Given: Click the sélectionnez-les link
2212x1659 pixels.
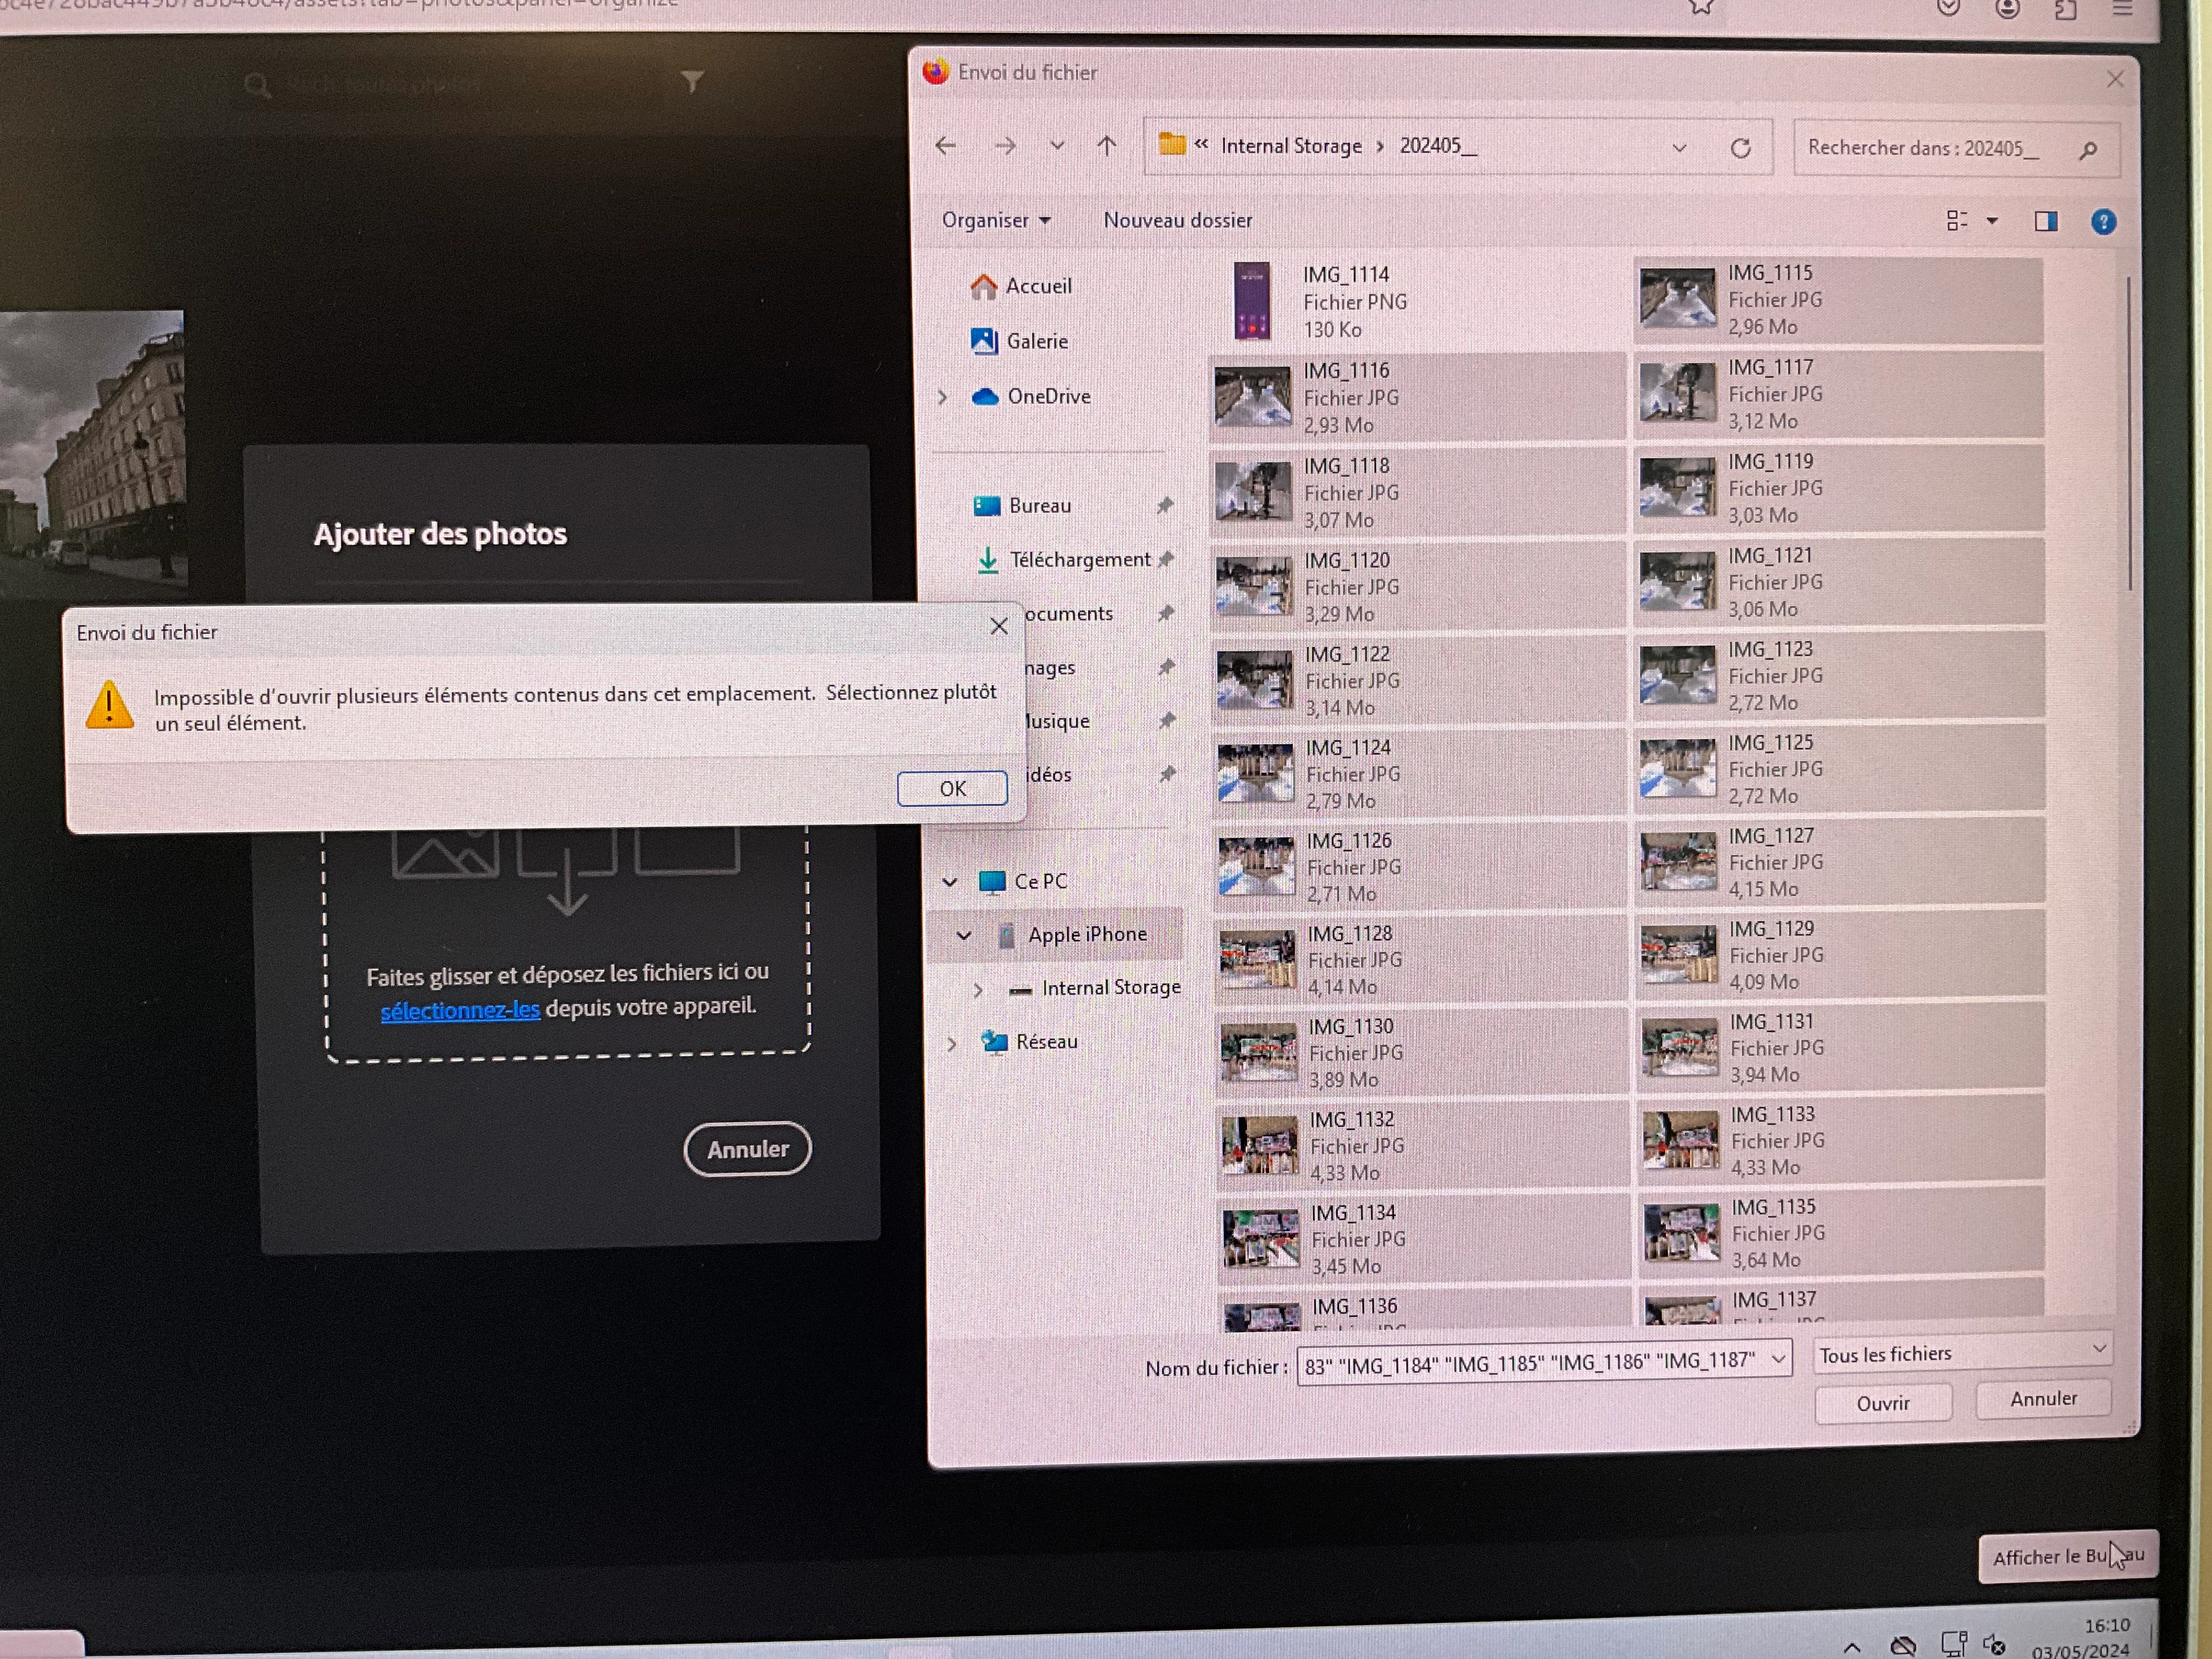Looking at the screenshot, I should [x=460, y=1010].
